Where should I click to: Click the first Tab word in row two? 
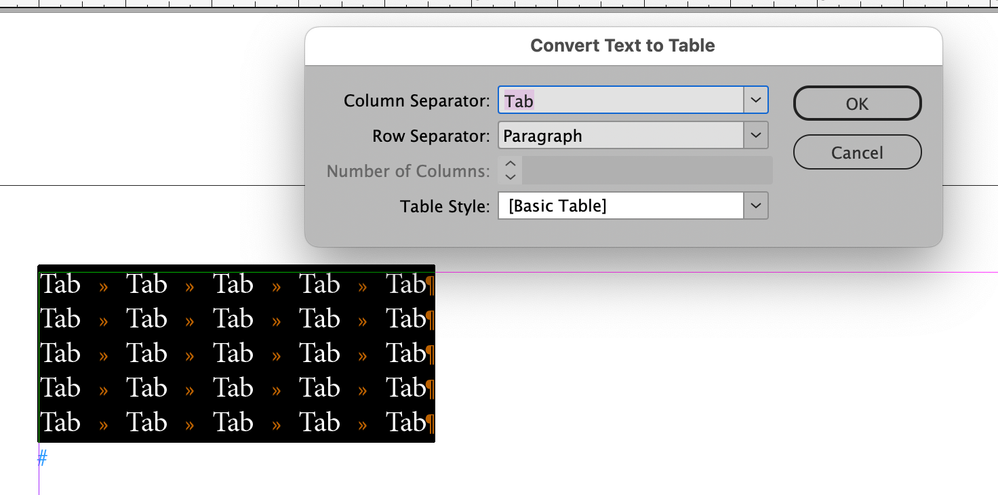click(60, 319)
